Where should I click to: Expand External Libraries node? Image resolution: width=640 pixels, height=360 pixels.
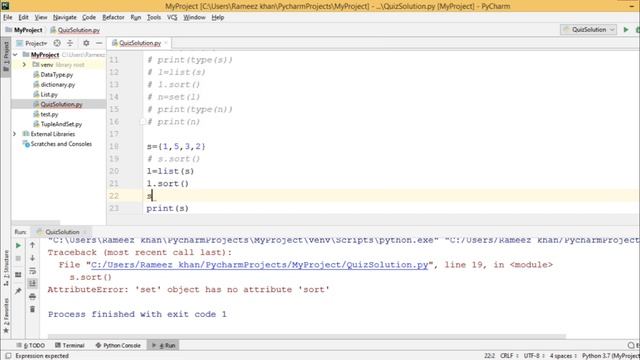click(x=15, y=134)
